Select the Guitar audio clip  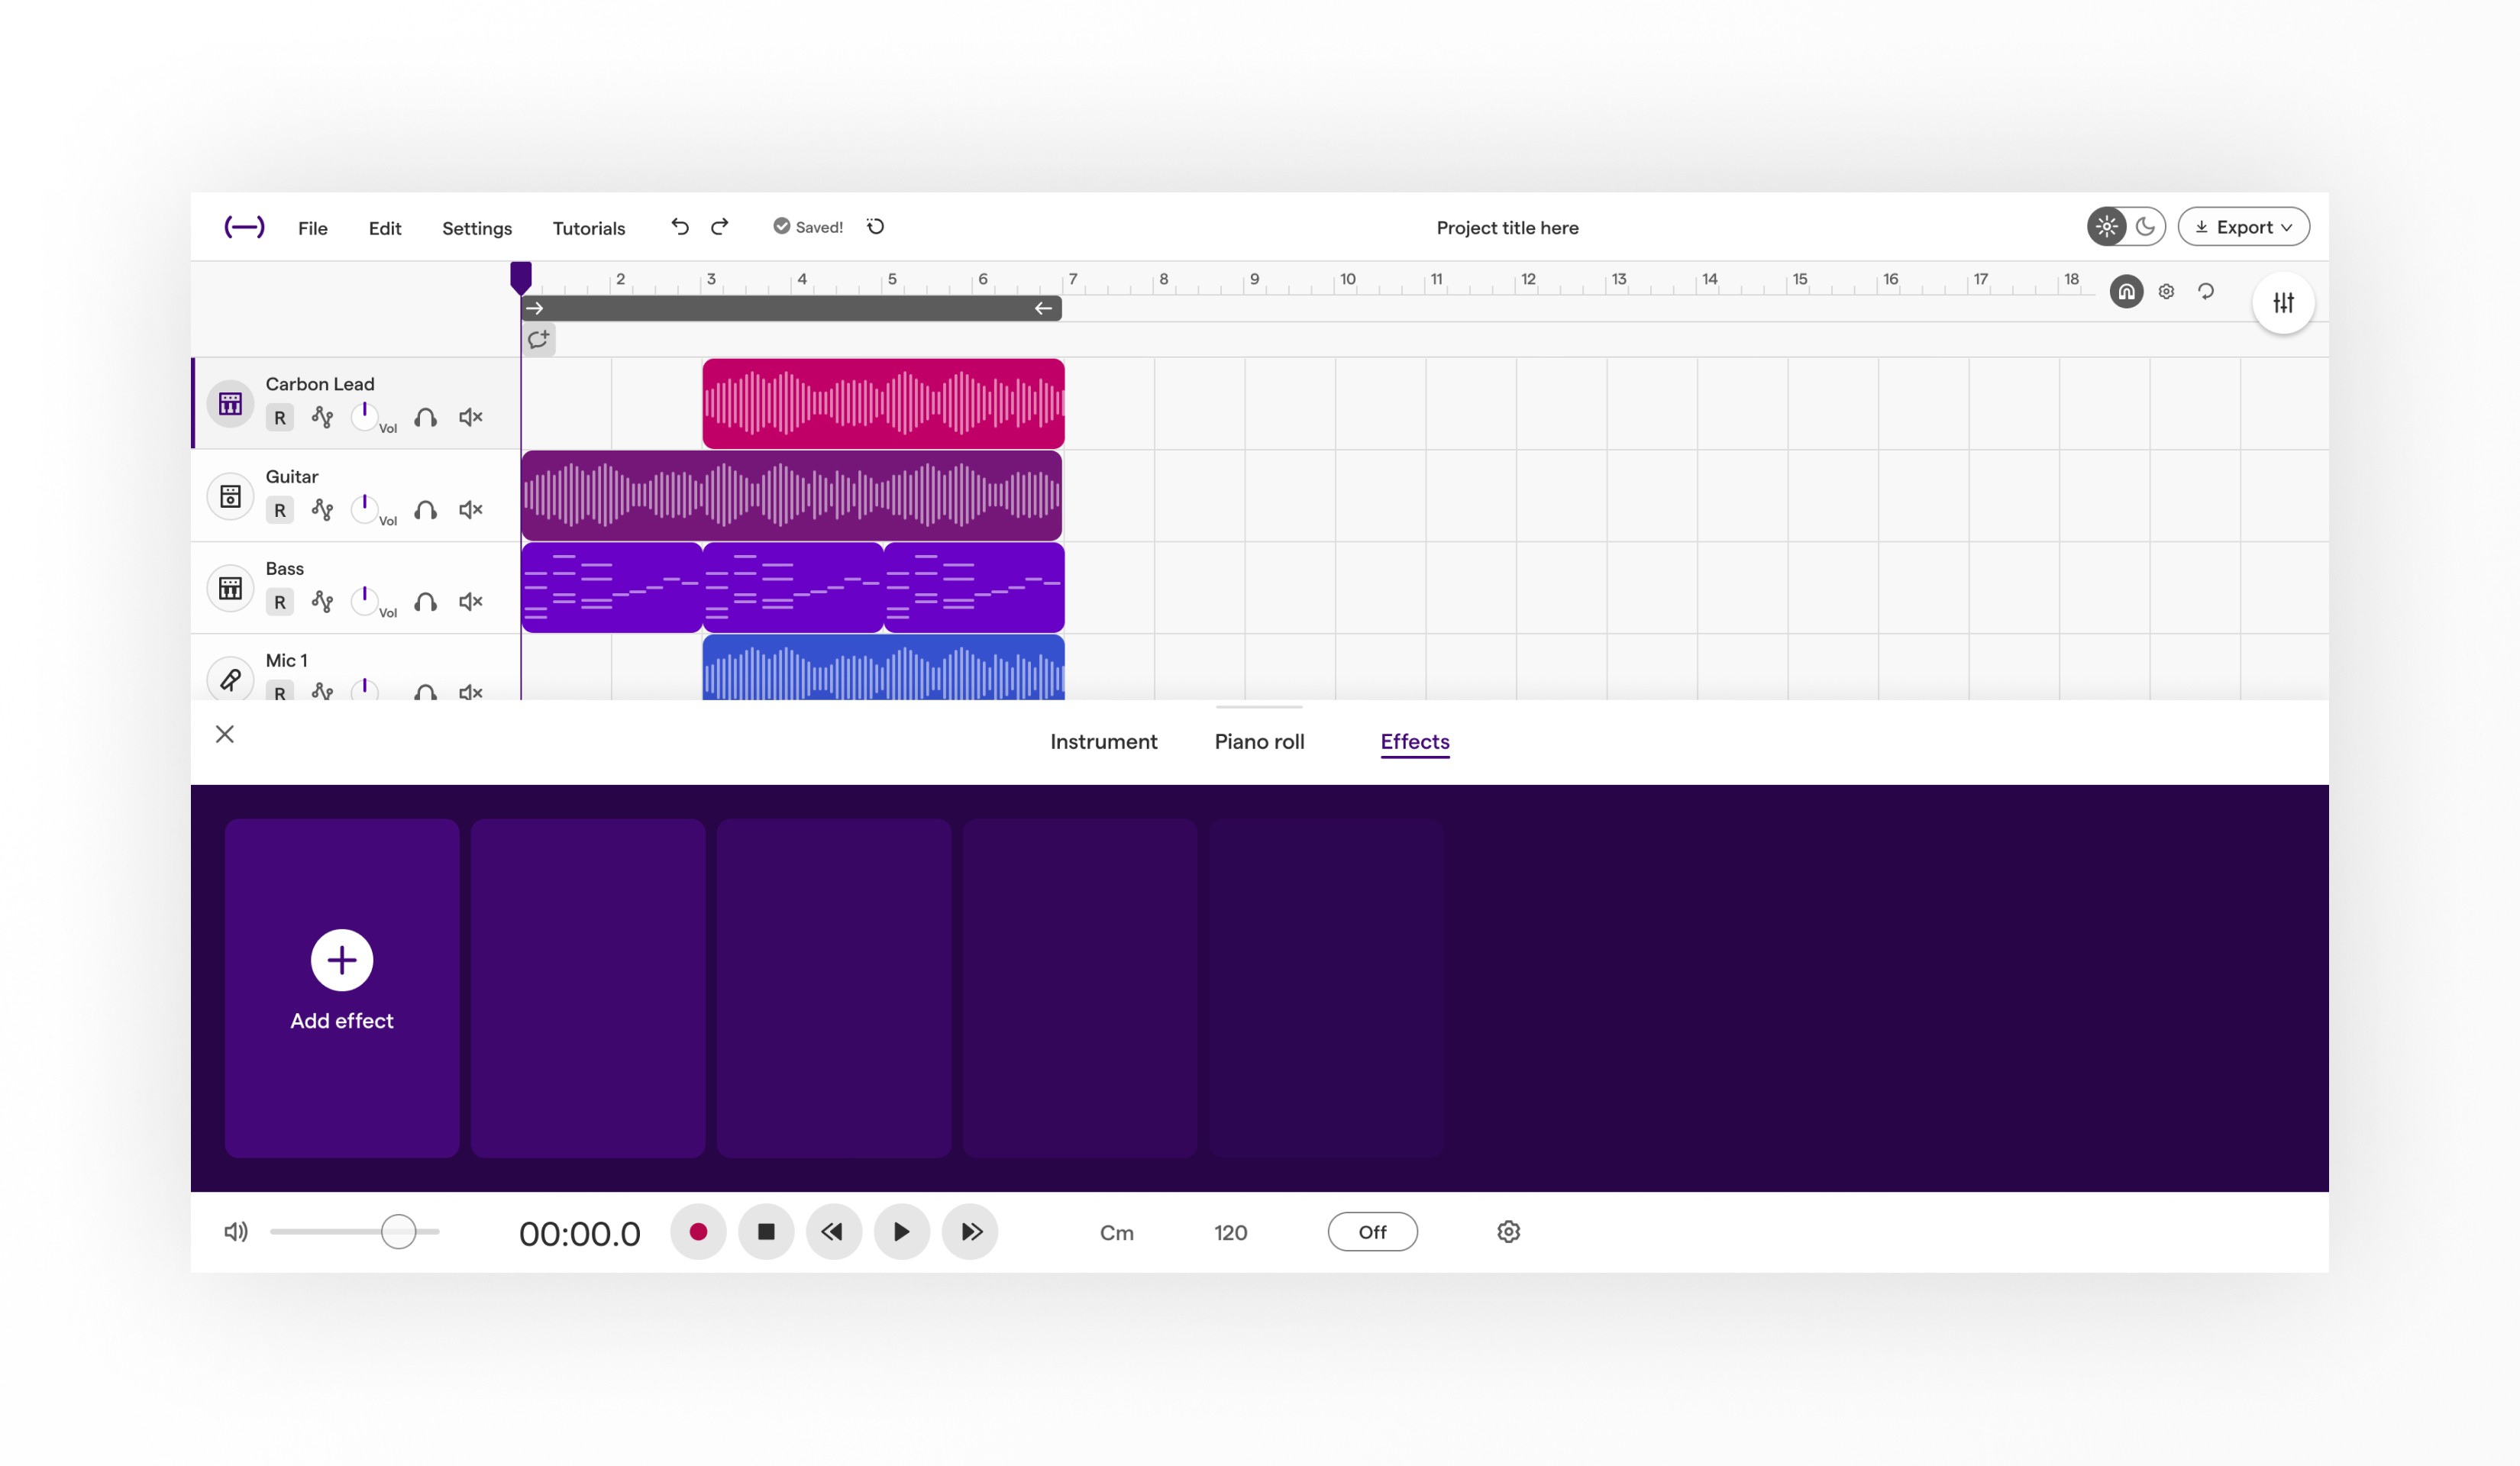[792, 496]
